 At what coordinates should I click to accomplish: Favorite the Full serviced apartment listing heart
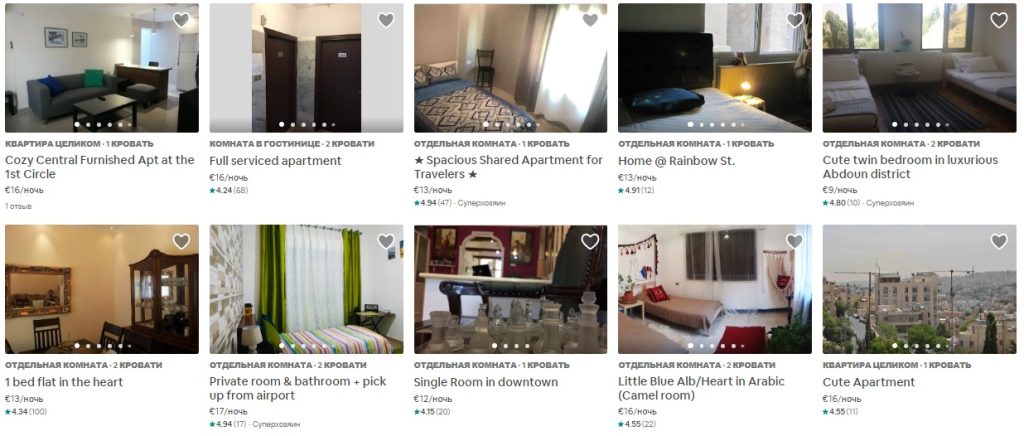coord(386,20)
